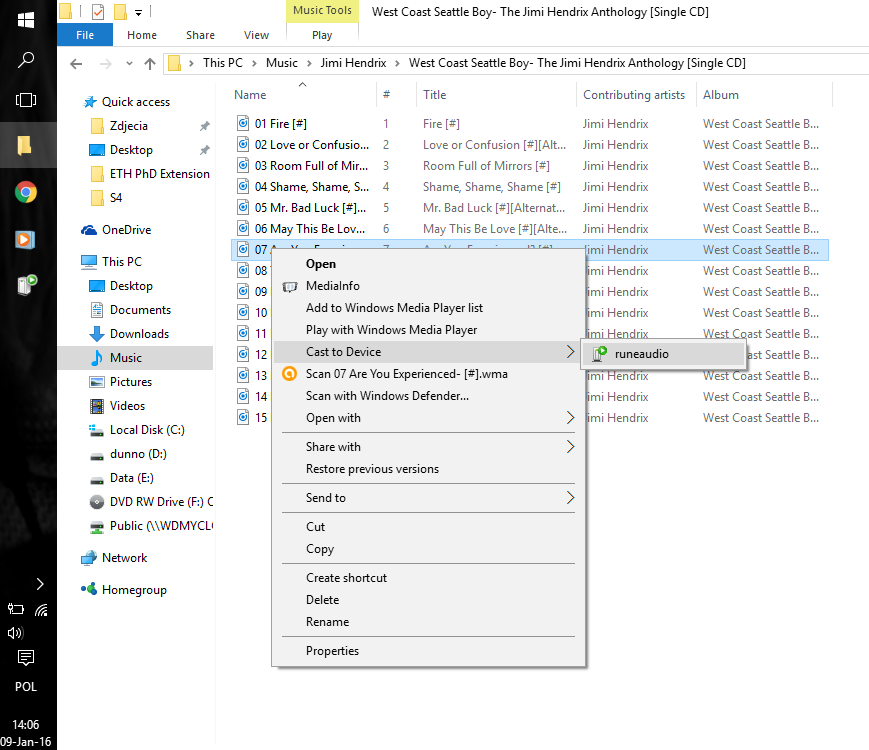Select Homegroup in navigation pane
The height and width of the screenshot is (750, 869).
[134, 590]
